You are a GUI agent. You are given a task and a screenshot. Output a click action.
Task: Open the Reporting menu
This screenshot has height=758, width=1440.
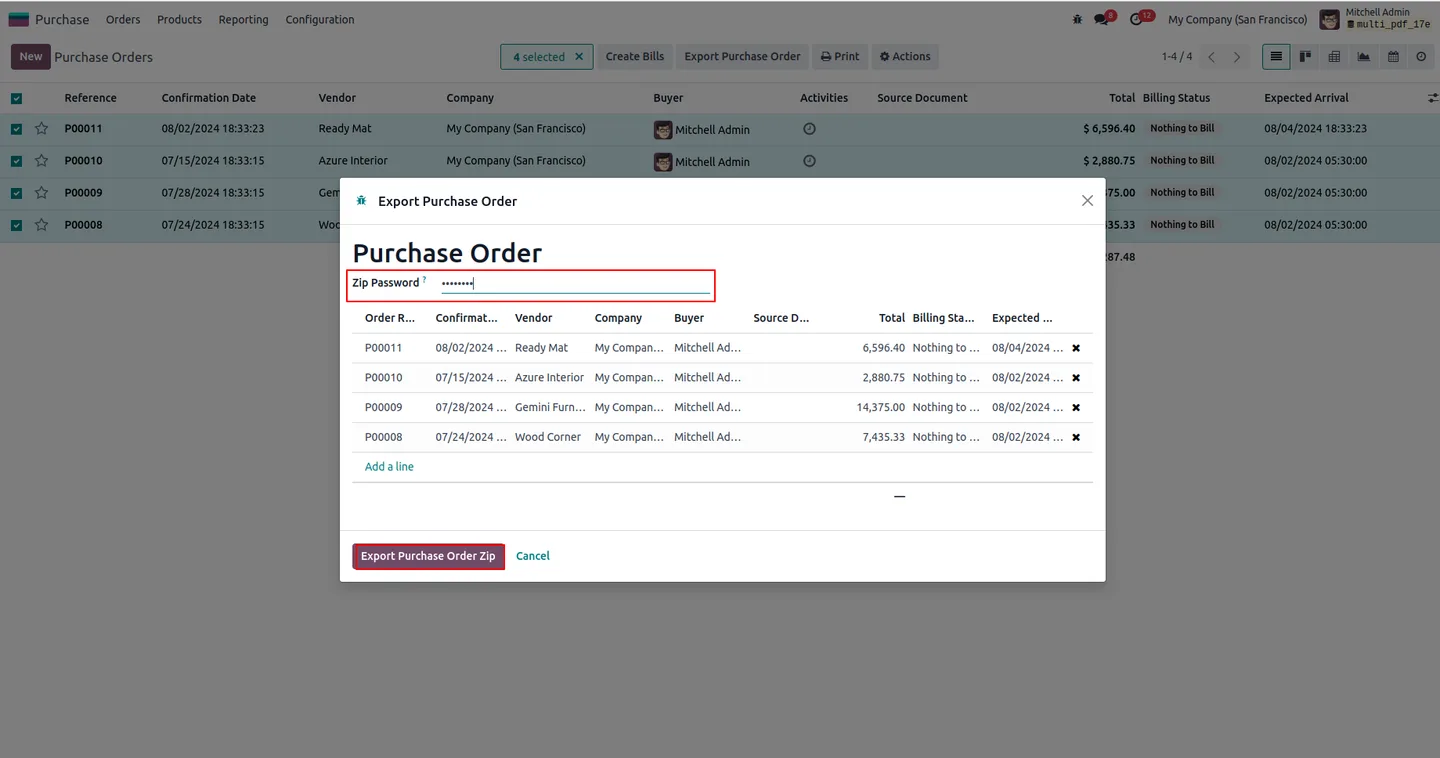tap(243, 19)
